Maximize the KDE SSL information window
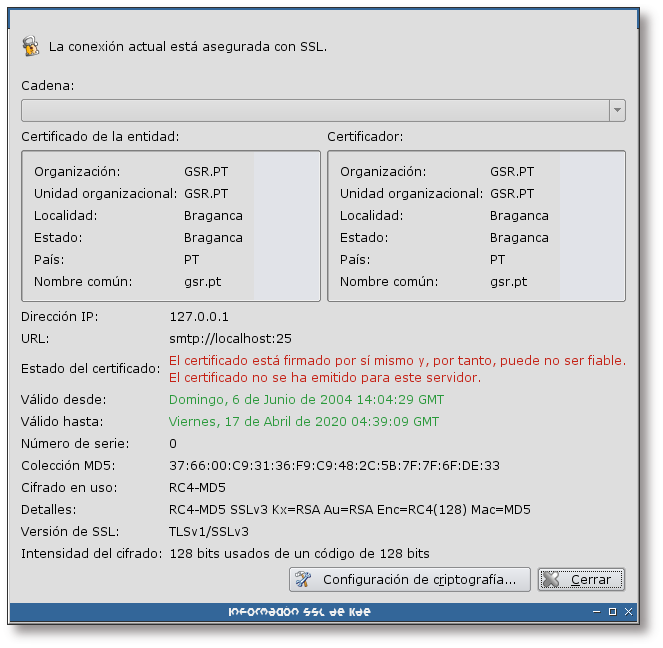 pyautogui.click(x=612, y=611)
